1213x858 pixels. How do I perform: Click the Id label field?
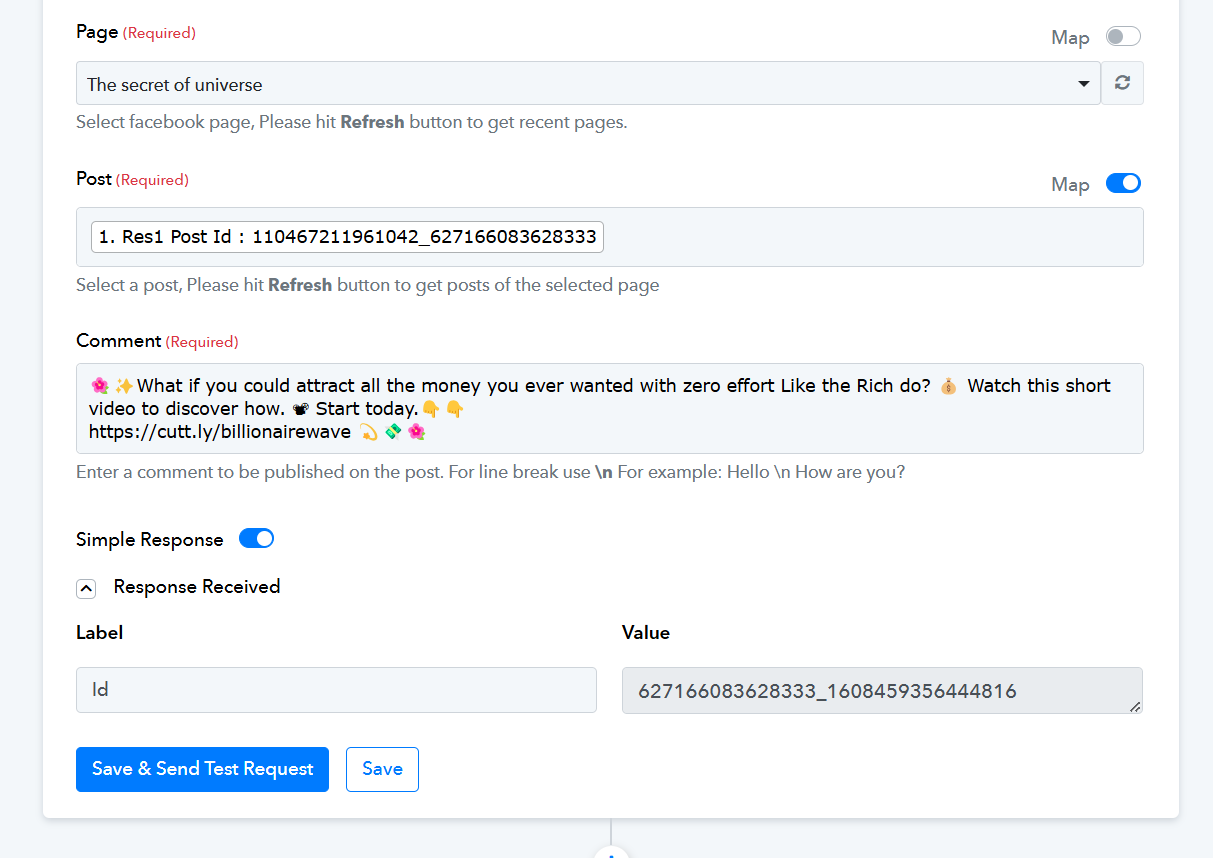(x=336, y=690)
